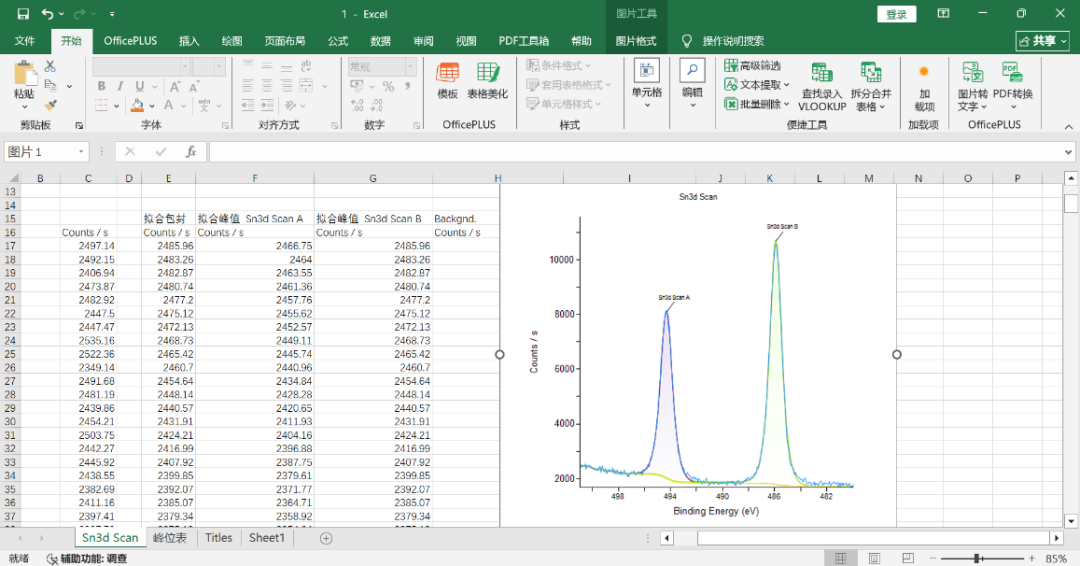This screenshot has width=1080, height=566.
Task: Add a new sheet with plus icon
Action: click(x=326, y=538)
